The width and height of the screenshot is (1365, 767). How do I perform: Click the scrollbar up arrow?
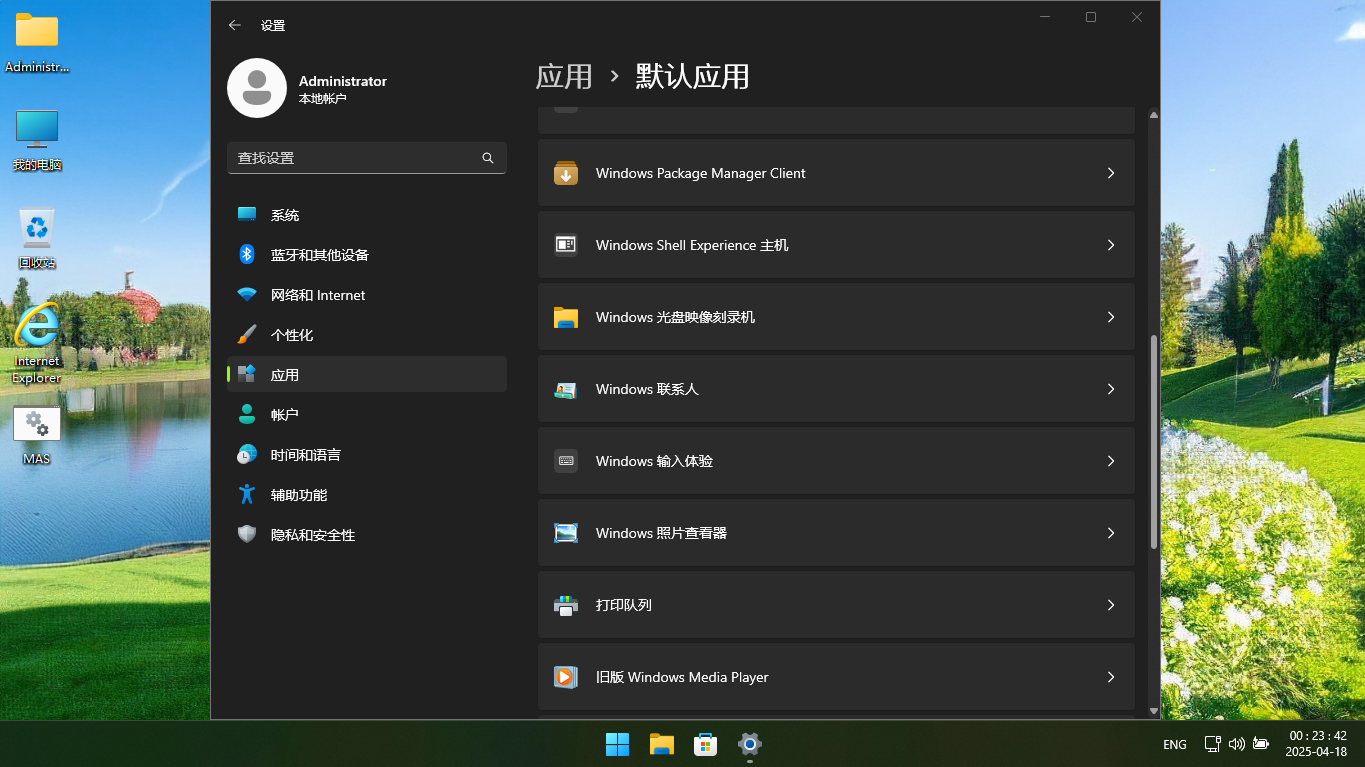1154,115
